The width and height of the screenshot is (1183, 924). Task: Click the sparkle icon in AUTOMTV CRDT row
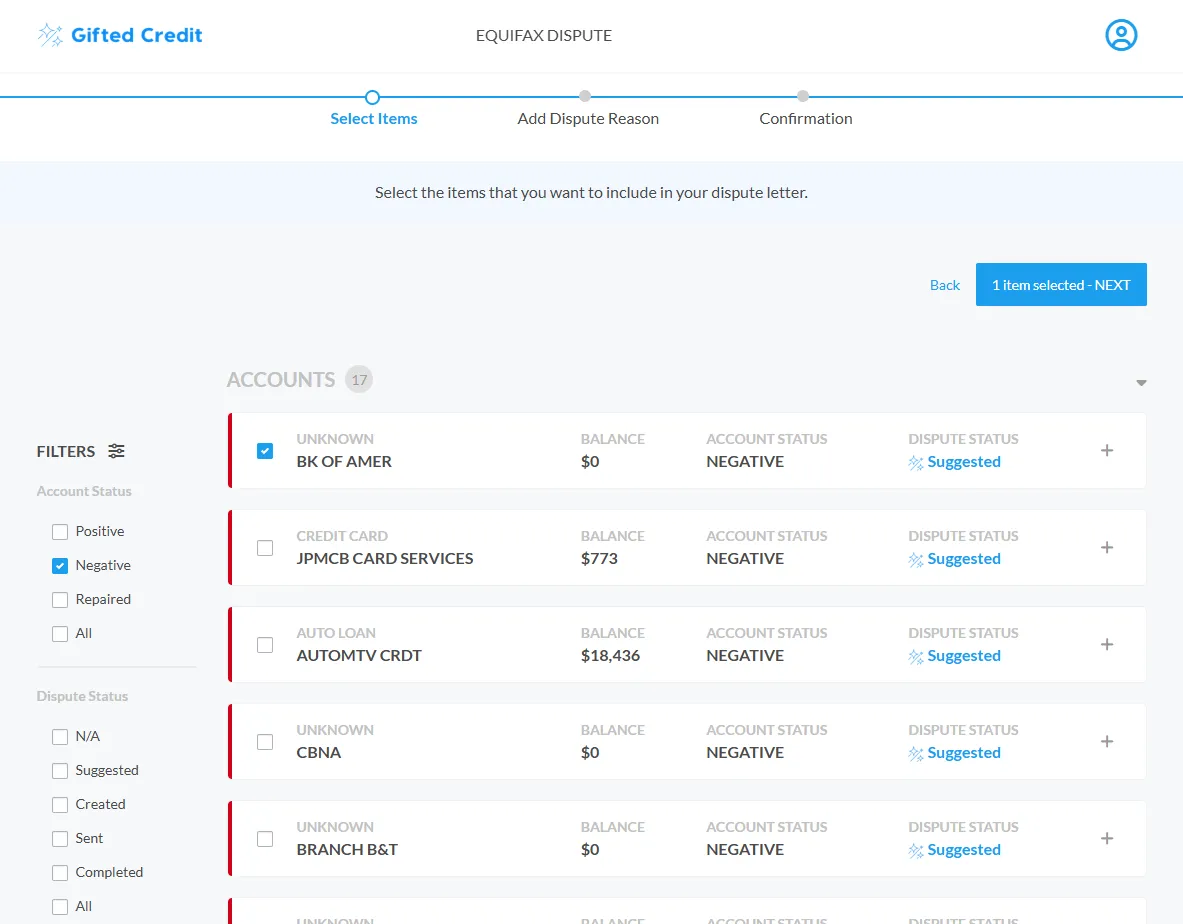915,656
